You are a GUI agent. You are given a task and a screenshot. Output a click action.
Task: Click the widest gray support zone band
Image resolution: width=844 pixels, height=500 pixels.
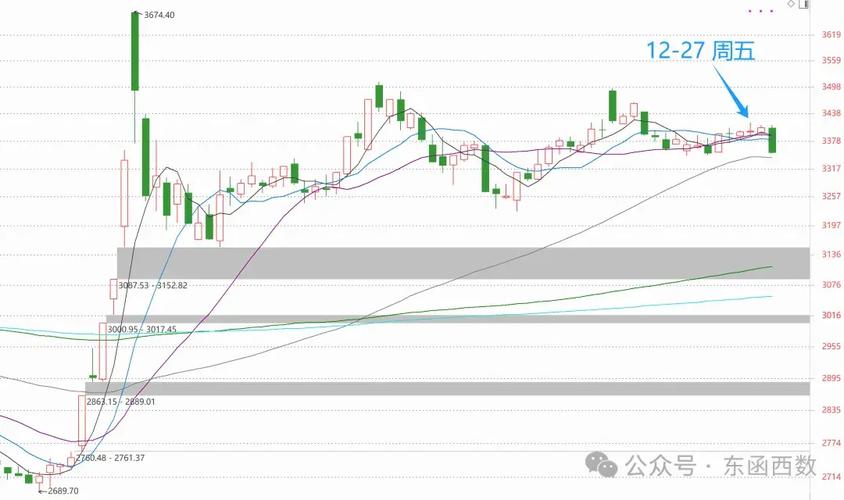click(460, 263)
